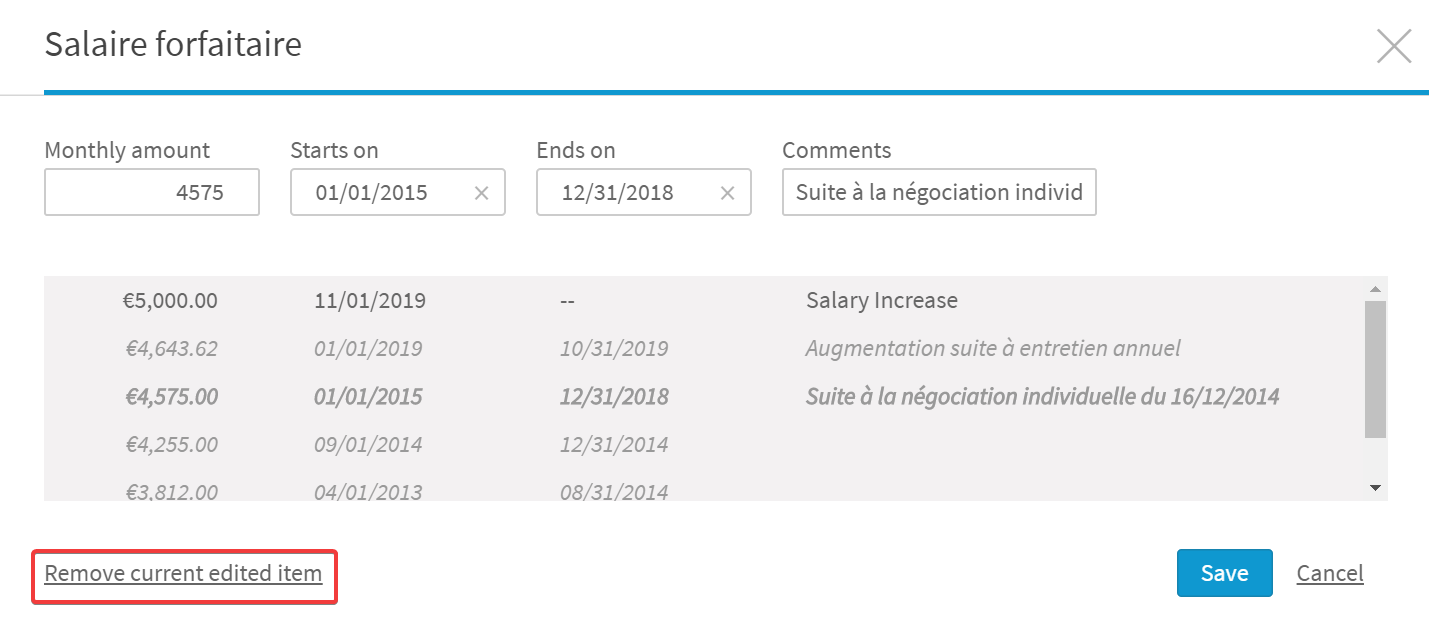Clear the Starts on date
The height and width of the screenshot is (617, 1429).
481,193
